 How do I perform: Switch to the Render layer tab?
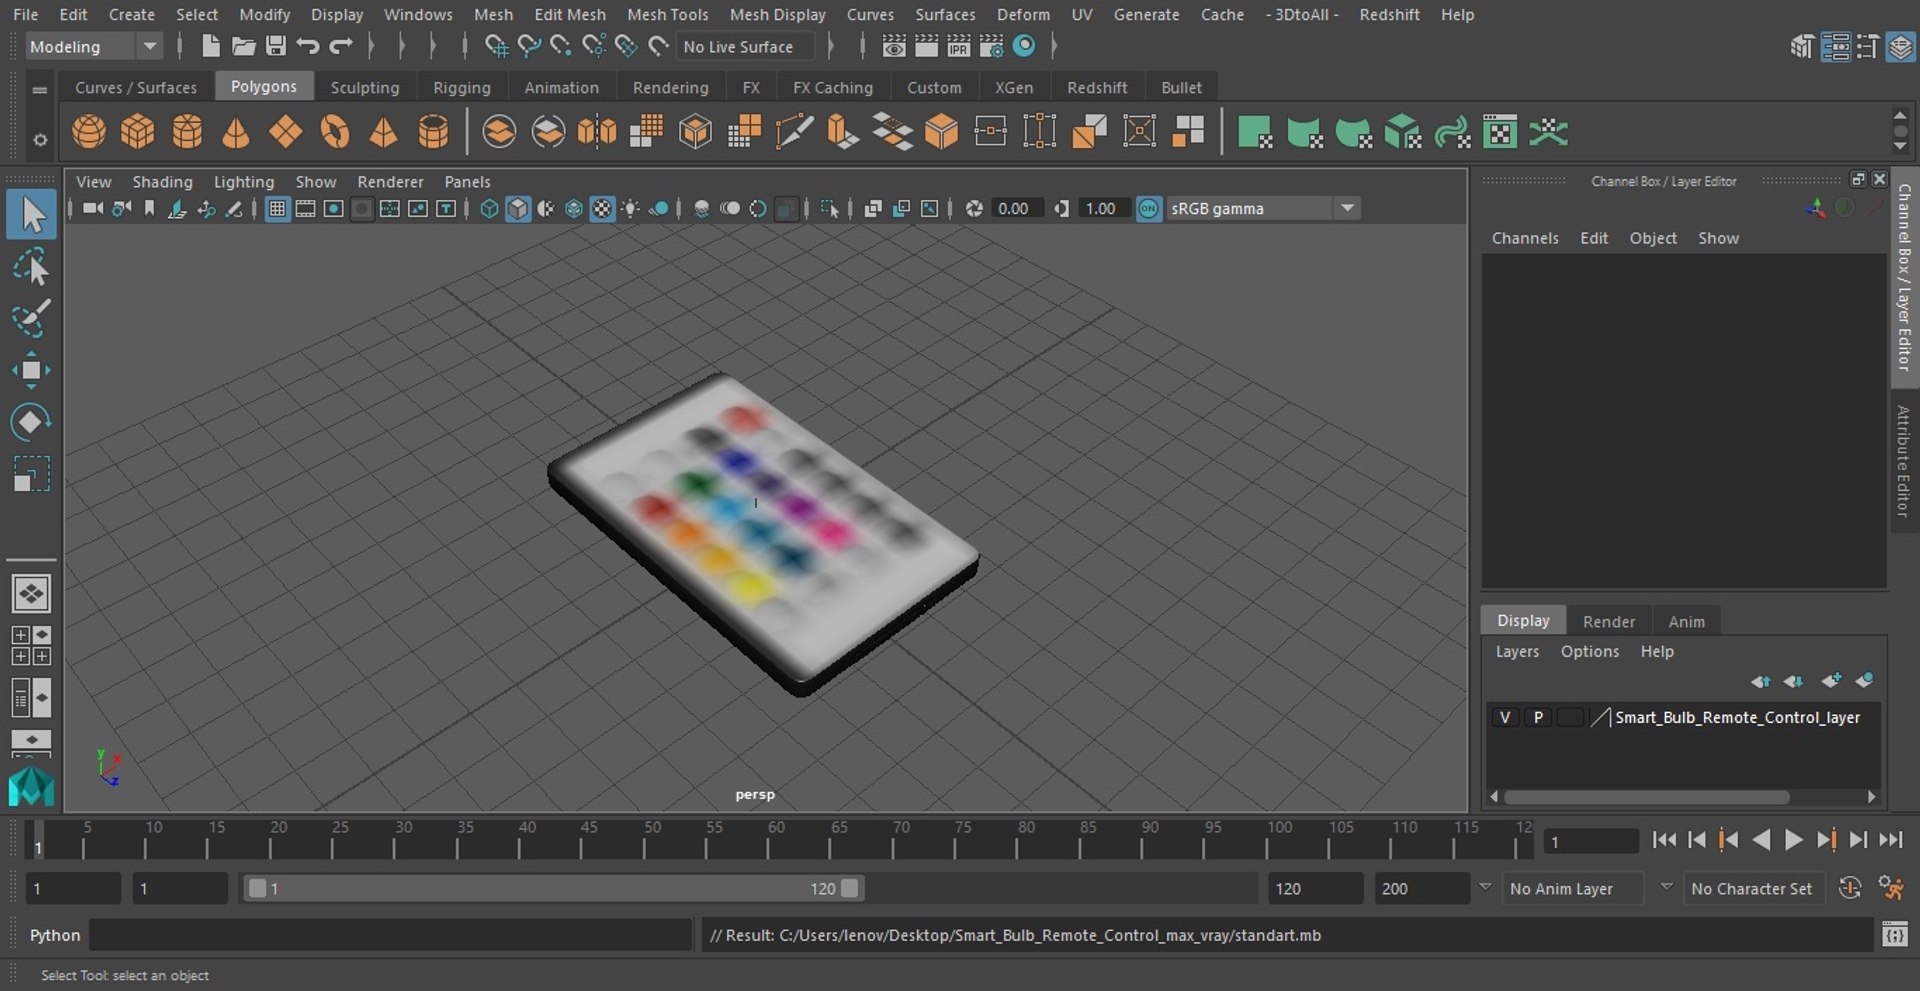[x=1608, y=621]
